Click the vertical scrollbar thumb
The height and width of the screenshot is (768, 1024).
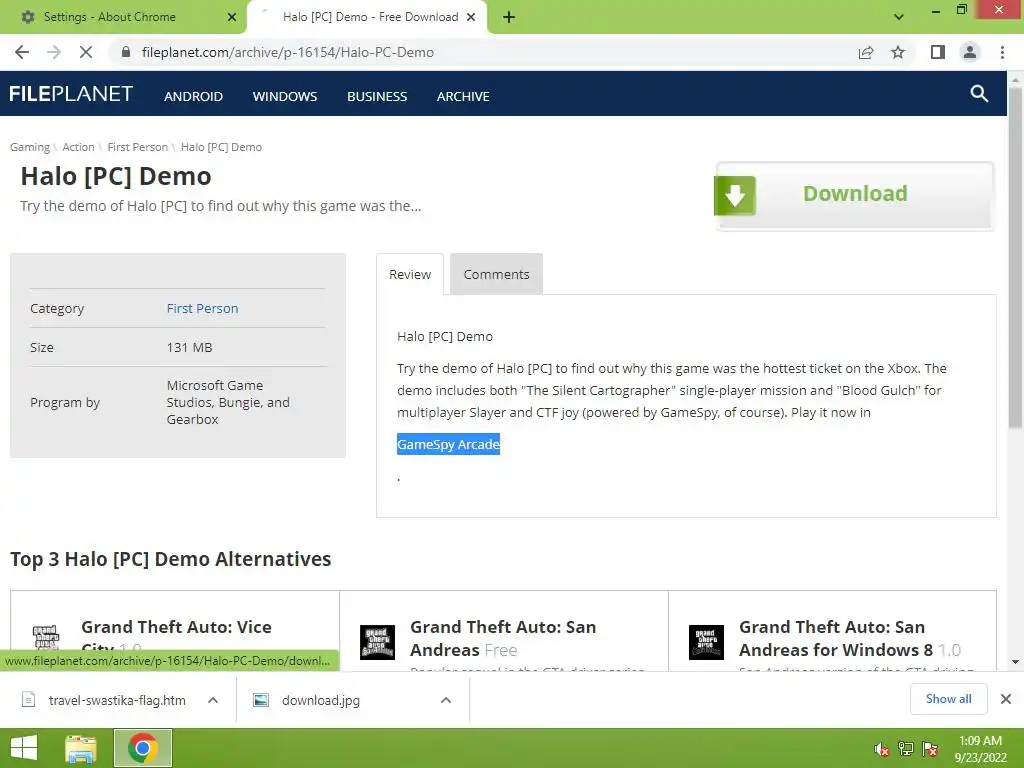pyautogui.click(x=1016, y=258)
